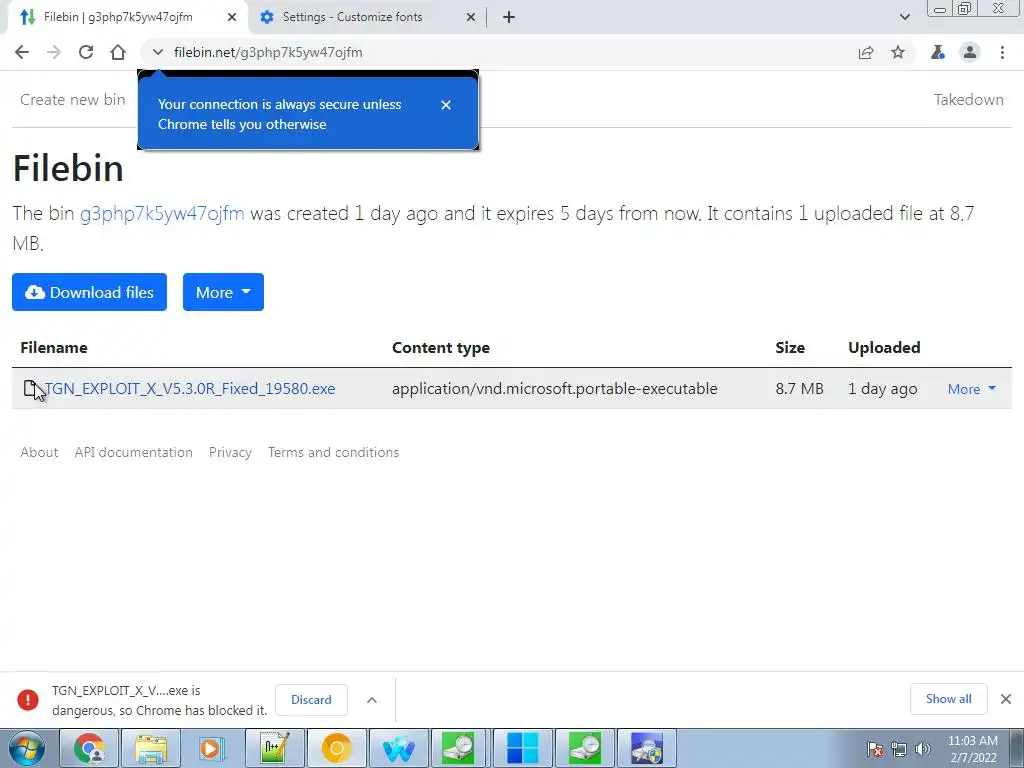
Task: Click the red dangerous download warning icon
Action: [27, 699]
